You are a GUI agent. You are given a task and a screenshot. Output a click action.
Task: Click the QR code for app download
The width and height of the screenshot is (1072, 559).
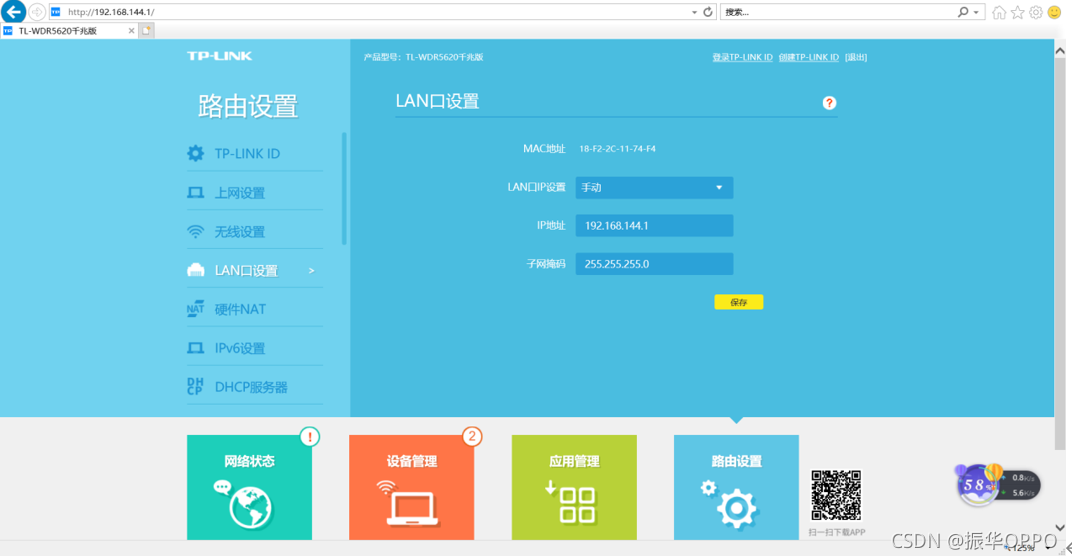[836, 495]
